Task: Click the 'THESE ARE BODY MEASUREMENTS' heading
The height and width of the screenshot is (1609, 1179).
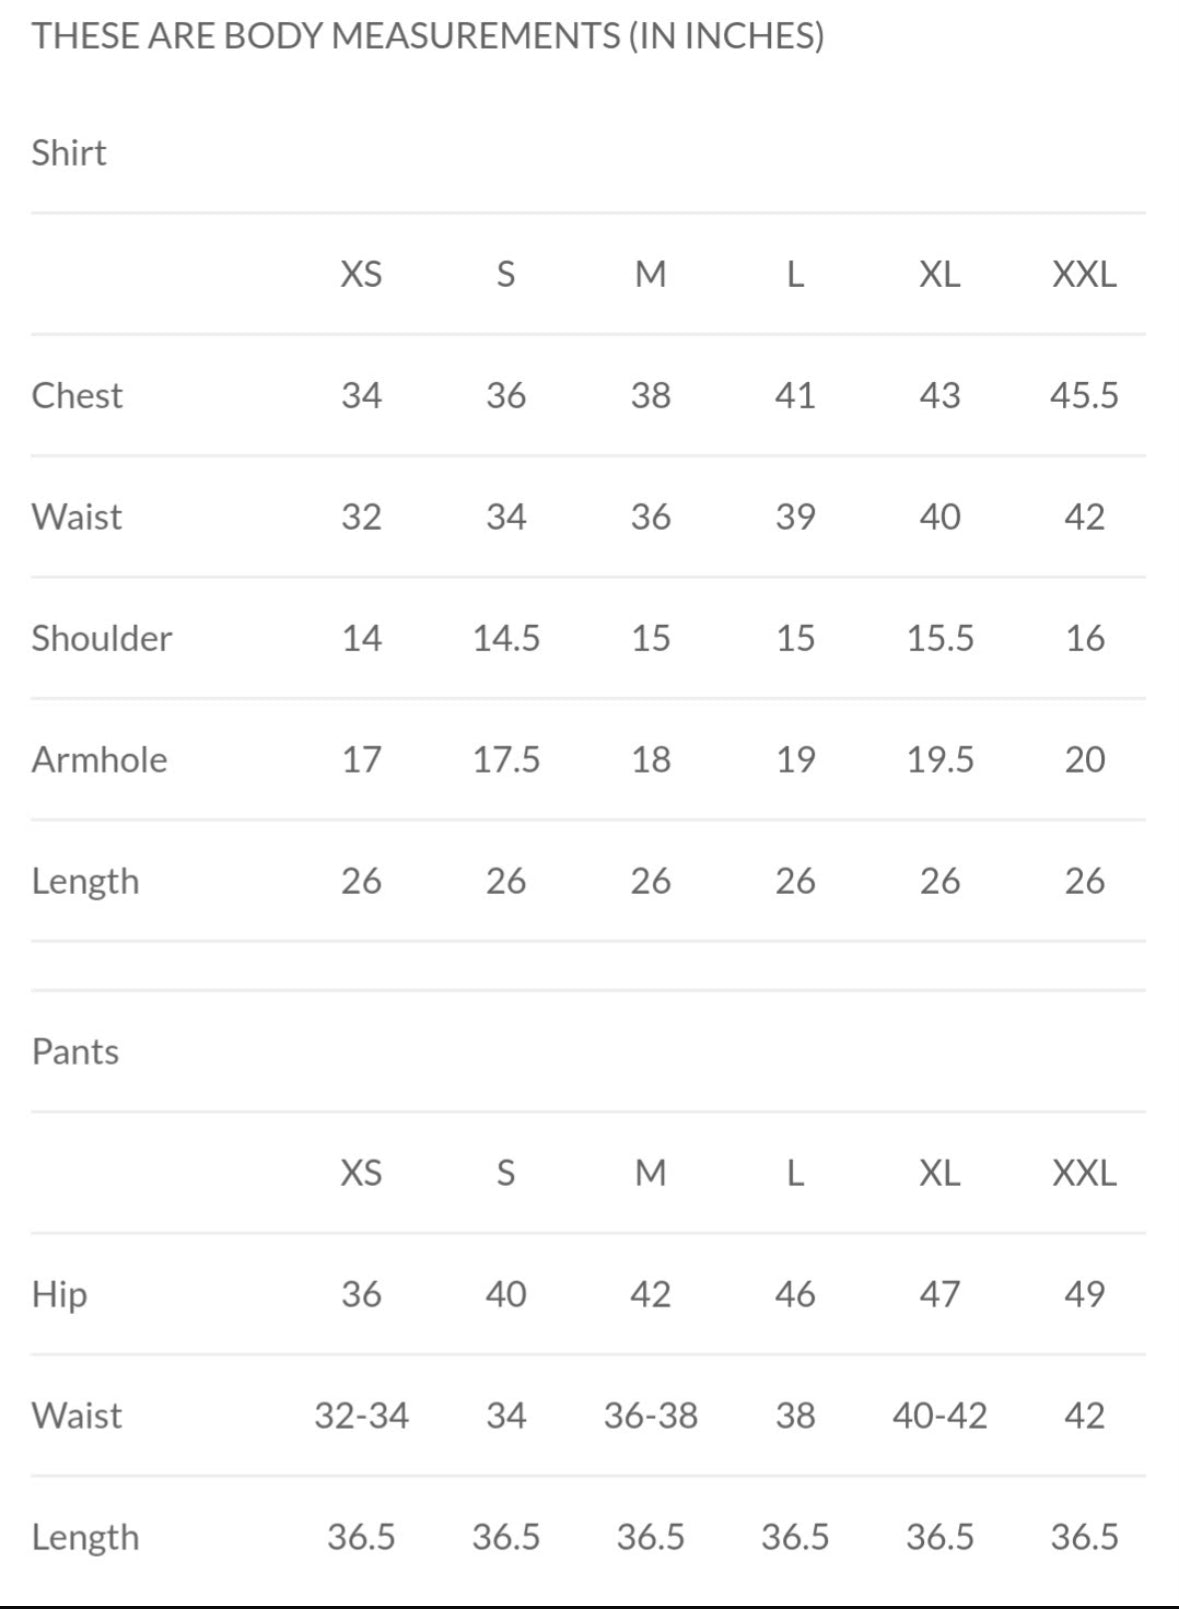Action: point(428,36)
